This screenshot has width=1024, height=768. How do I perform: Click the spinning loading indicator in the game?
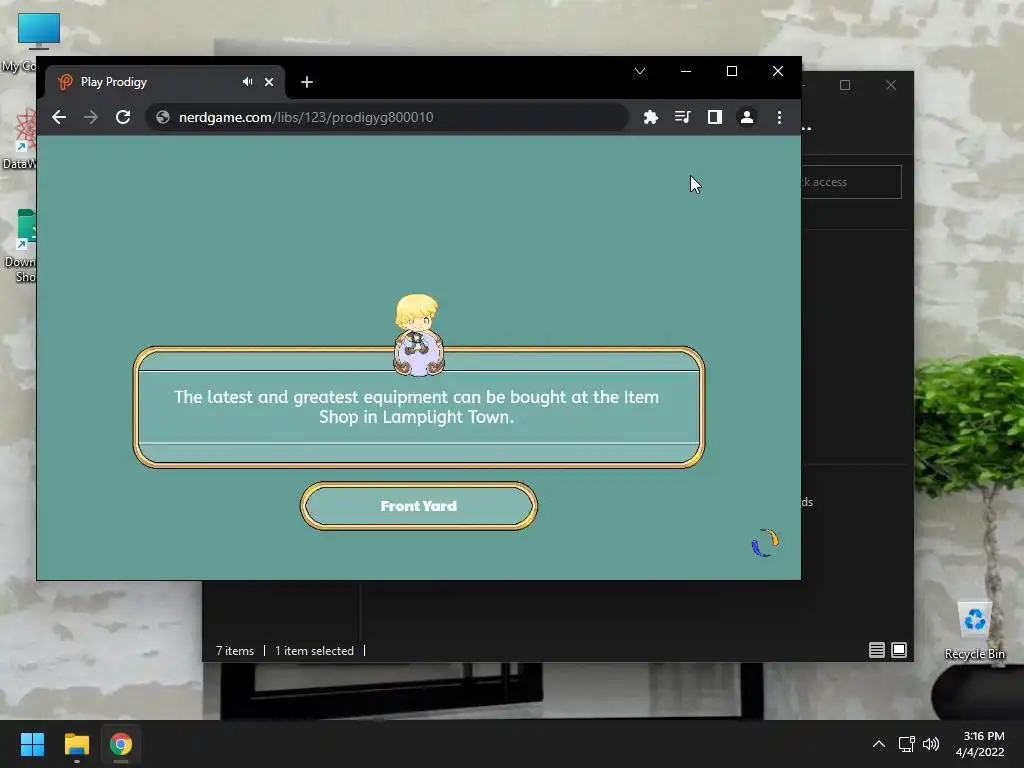765,543
